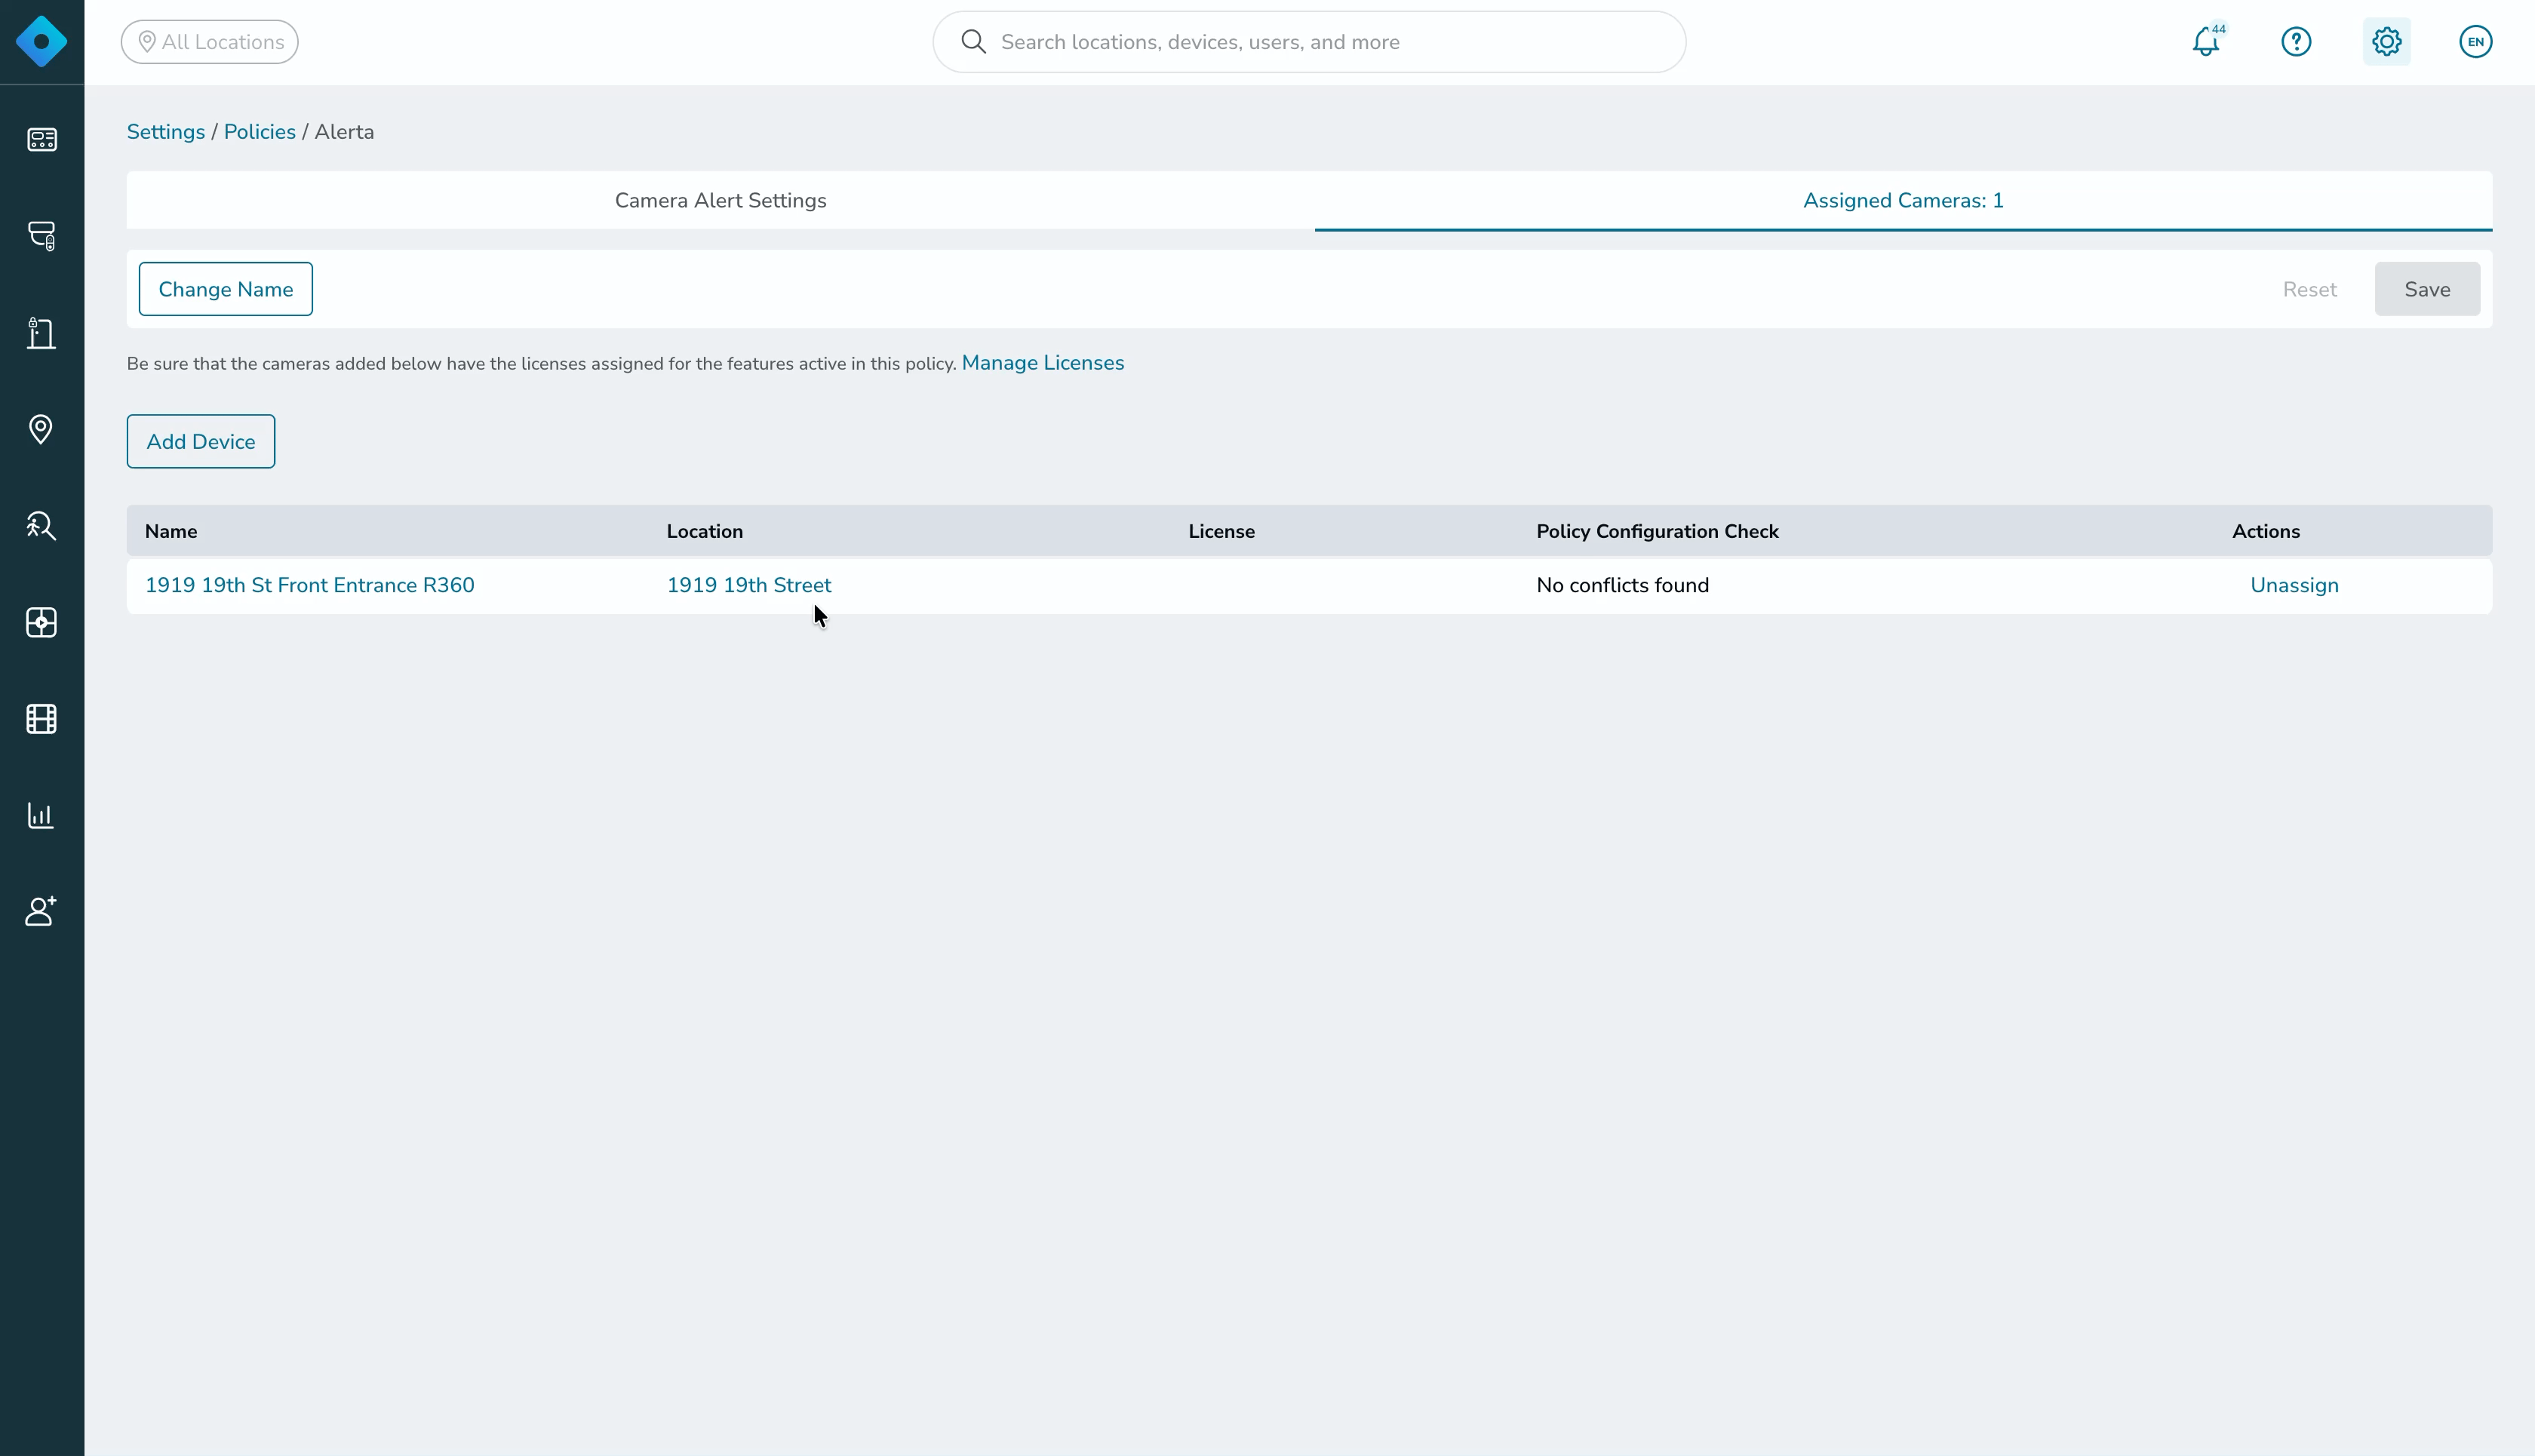
Task: Open the map pin icon in sidebar
Action: coord(41,429)
